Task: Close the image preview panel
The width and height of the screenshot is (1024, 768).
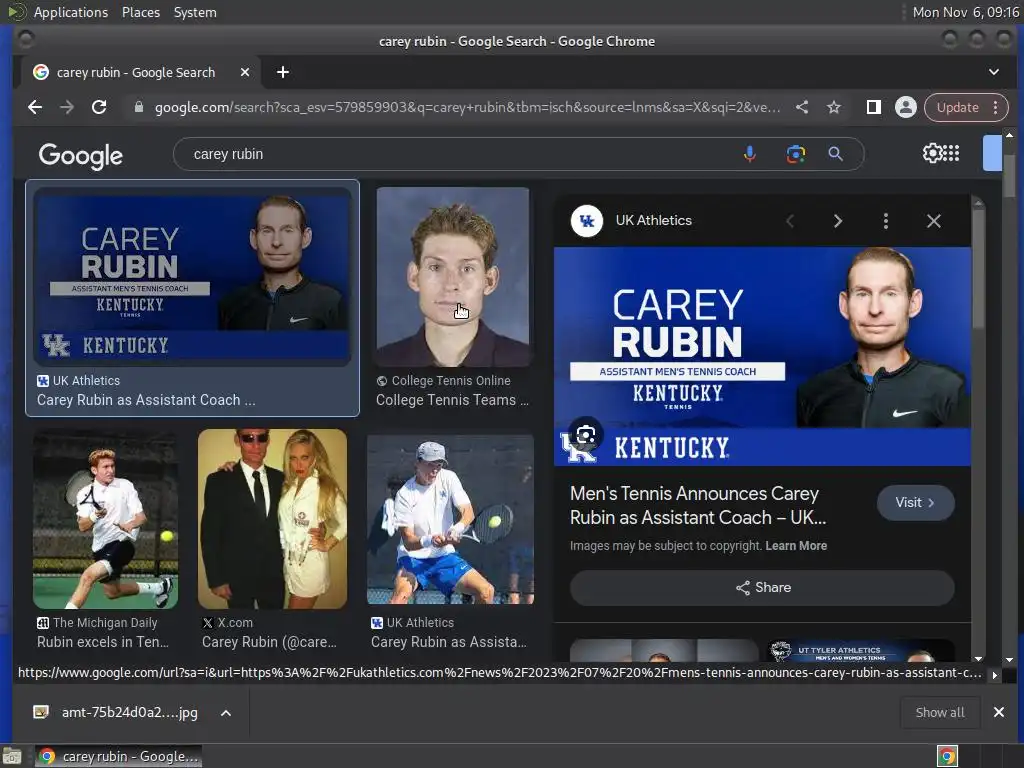Action: (x=934, y=221)
